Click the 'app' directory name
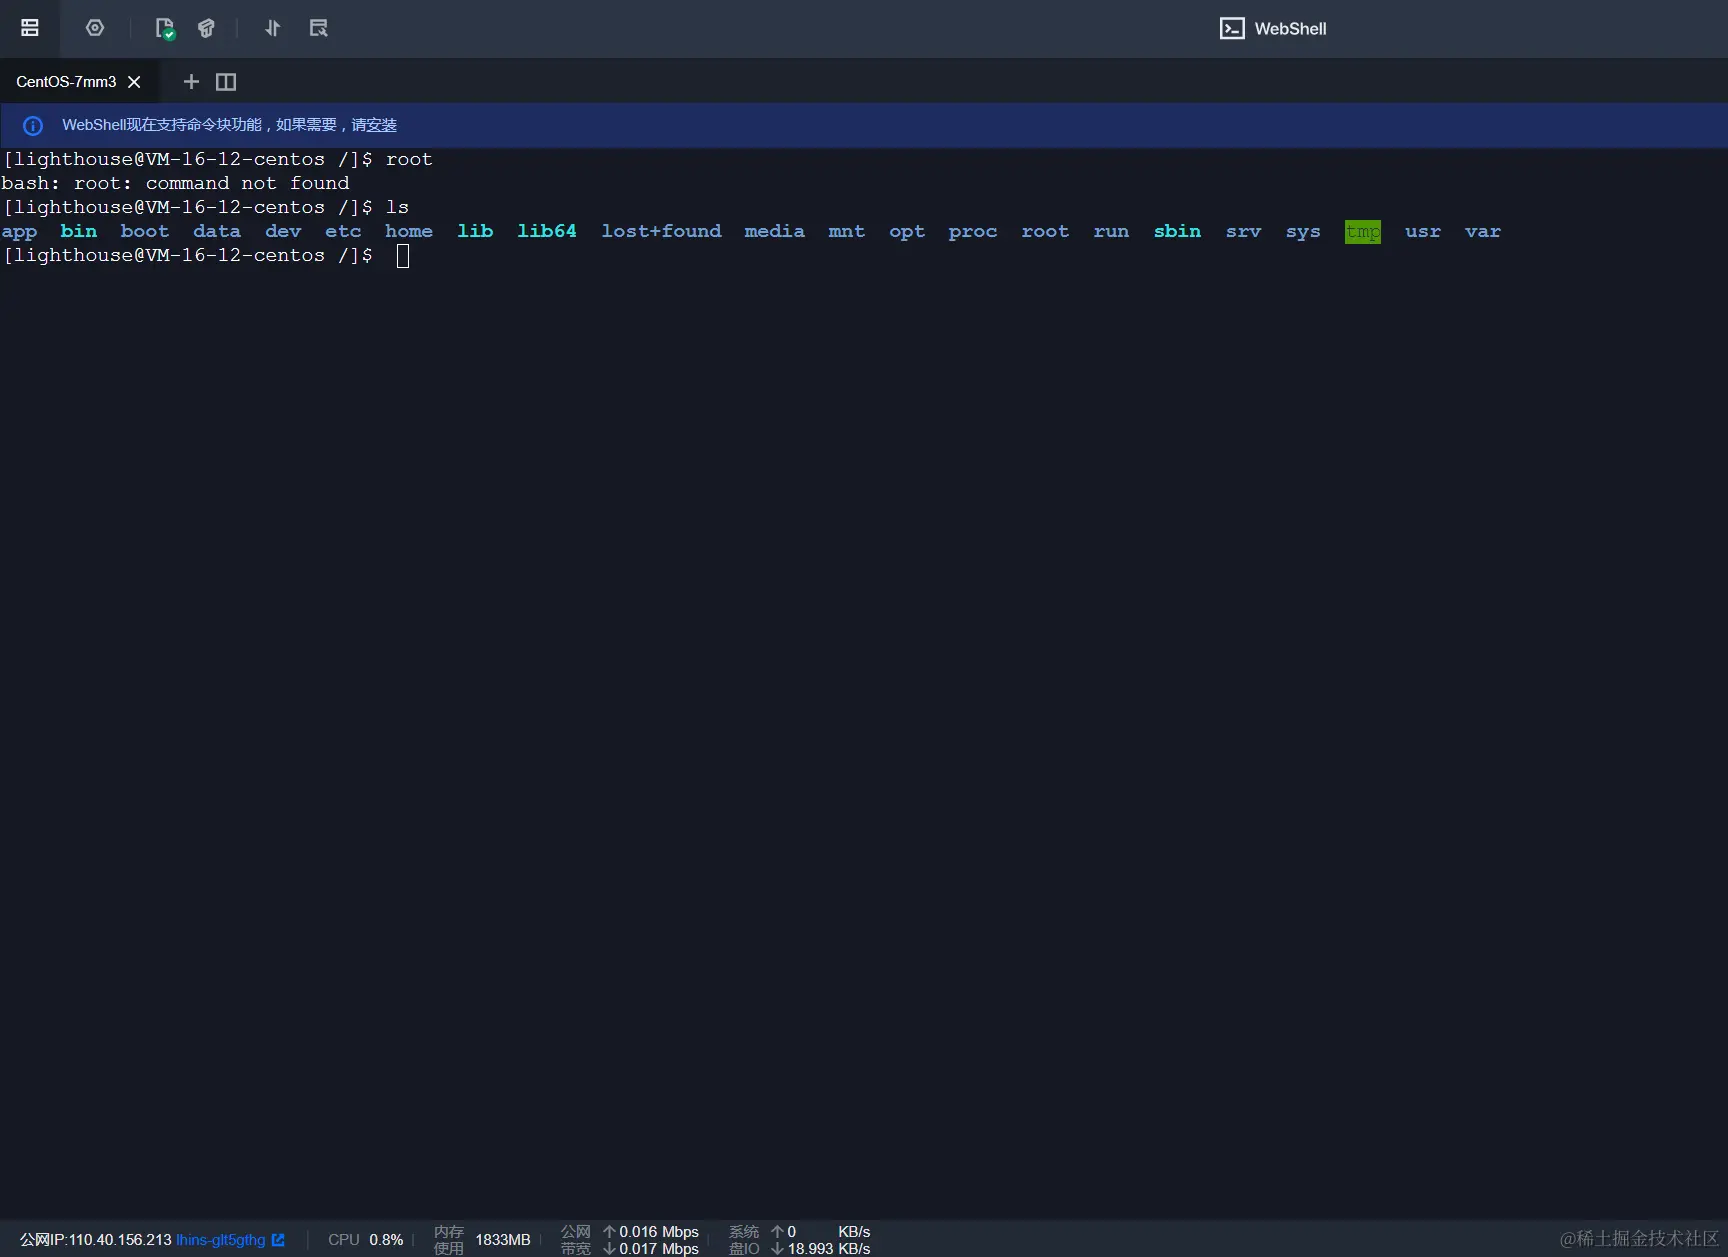 19,232
